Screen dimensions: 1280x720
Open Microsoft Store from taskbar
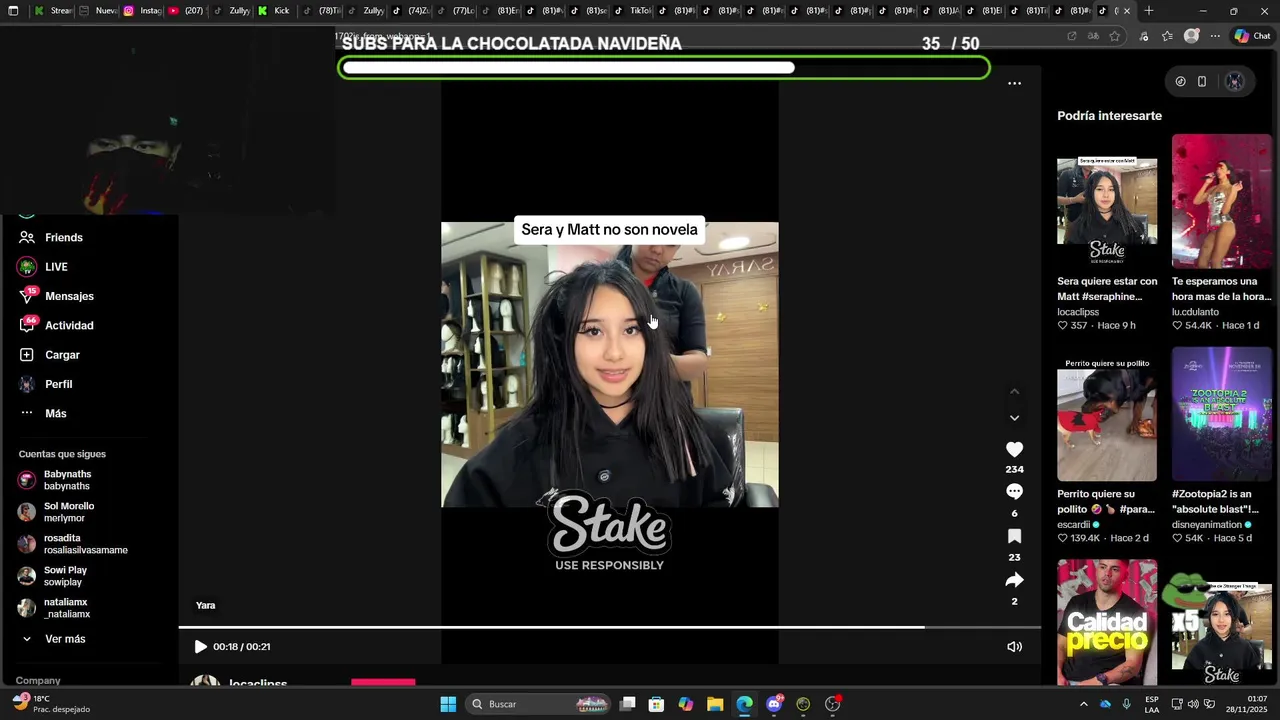click(x=656, y=704)
